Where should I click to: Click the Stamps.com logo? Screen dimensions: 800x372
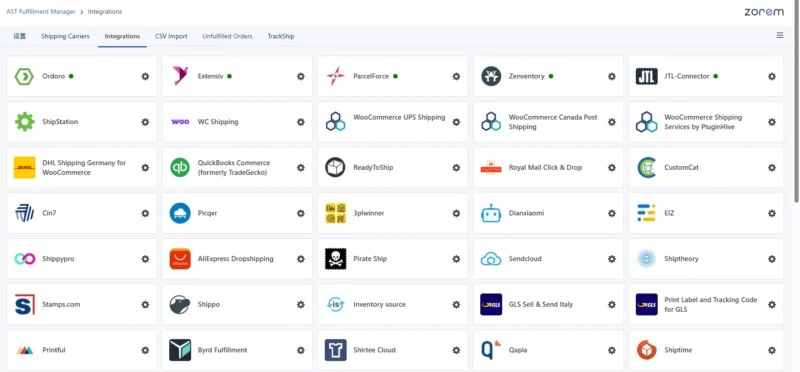click(24, 304)
